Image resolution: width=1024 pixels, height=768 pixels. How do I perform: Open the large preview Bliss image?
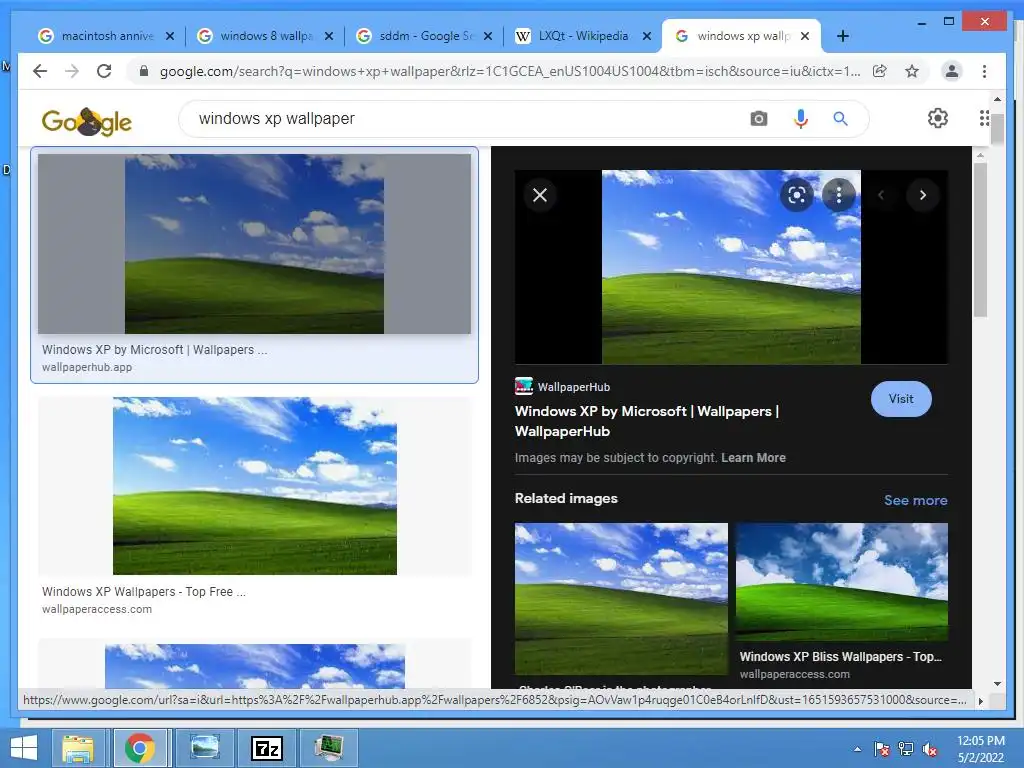pos(731,266)
